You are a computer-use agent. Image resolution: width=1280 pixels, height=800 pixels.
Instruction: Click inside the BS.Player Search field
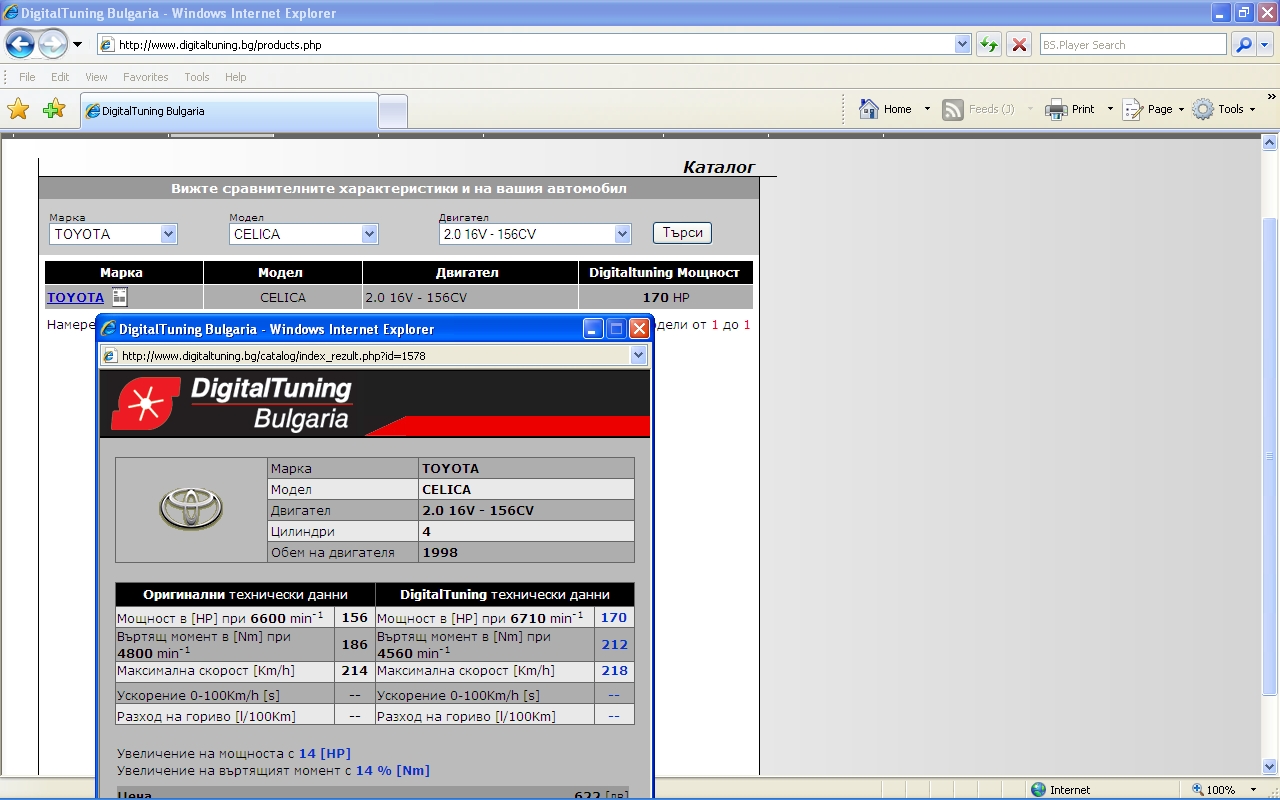(1132, 45)
